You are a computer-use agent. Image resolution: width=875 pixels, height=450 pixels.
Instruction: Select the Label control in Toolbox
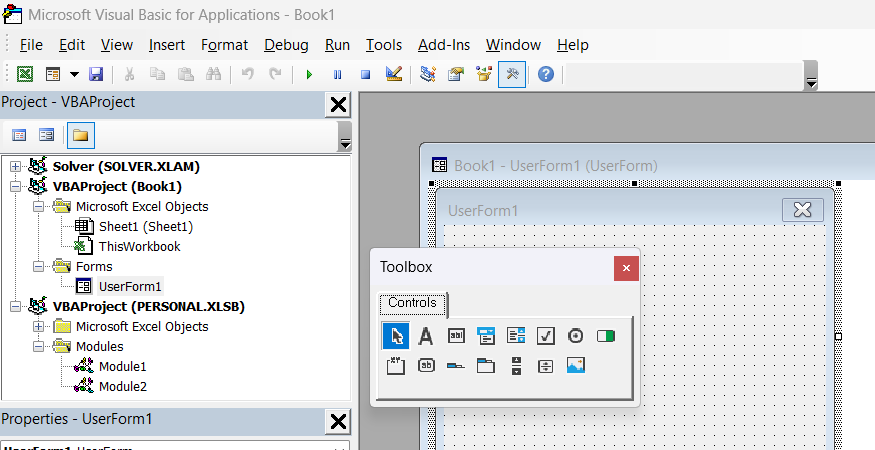[x=426, y=336]
